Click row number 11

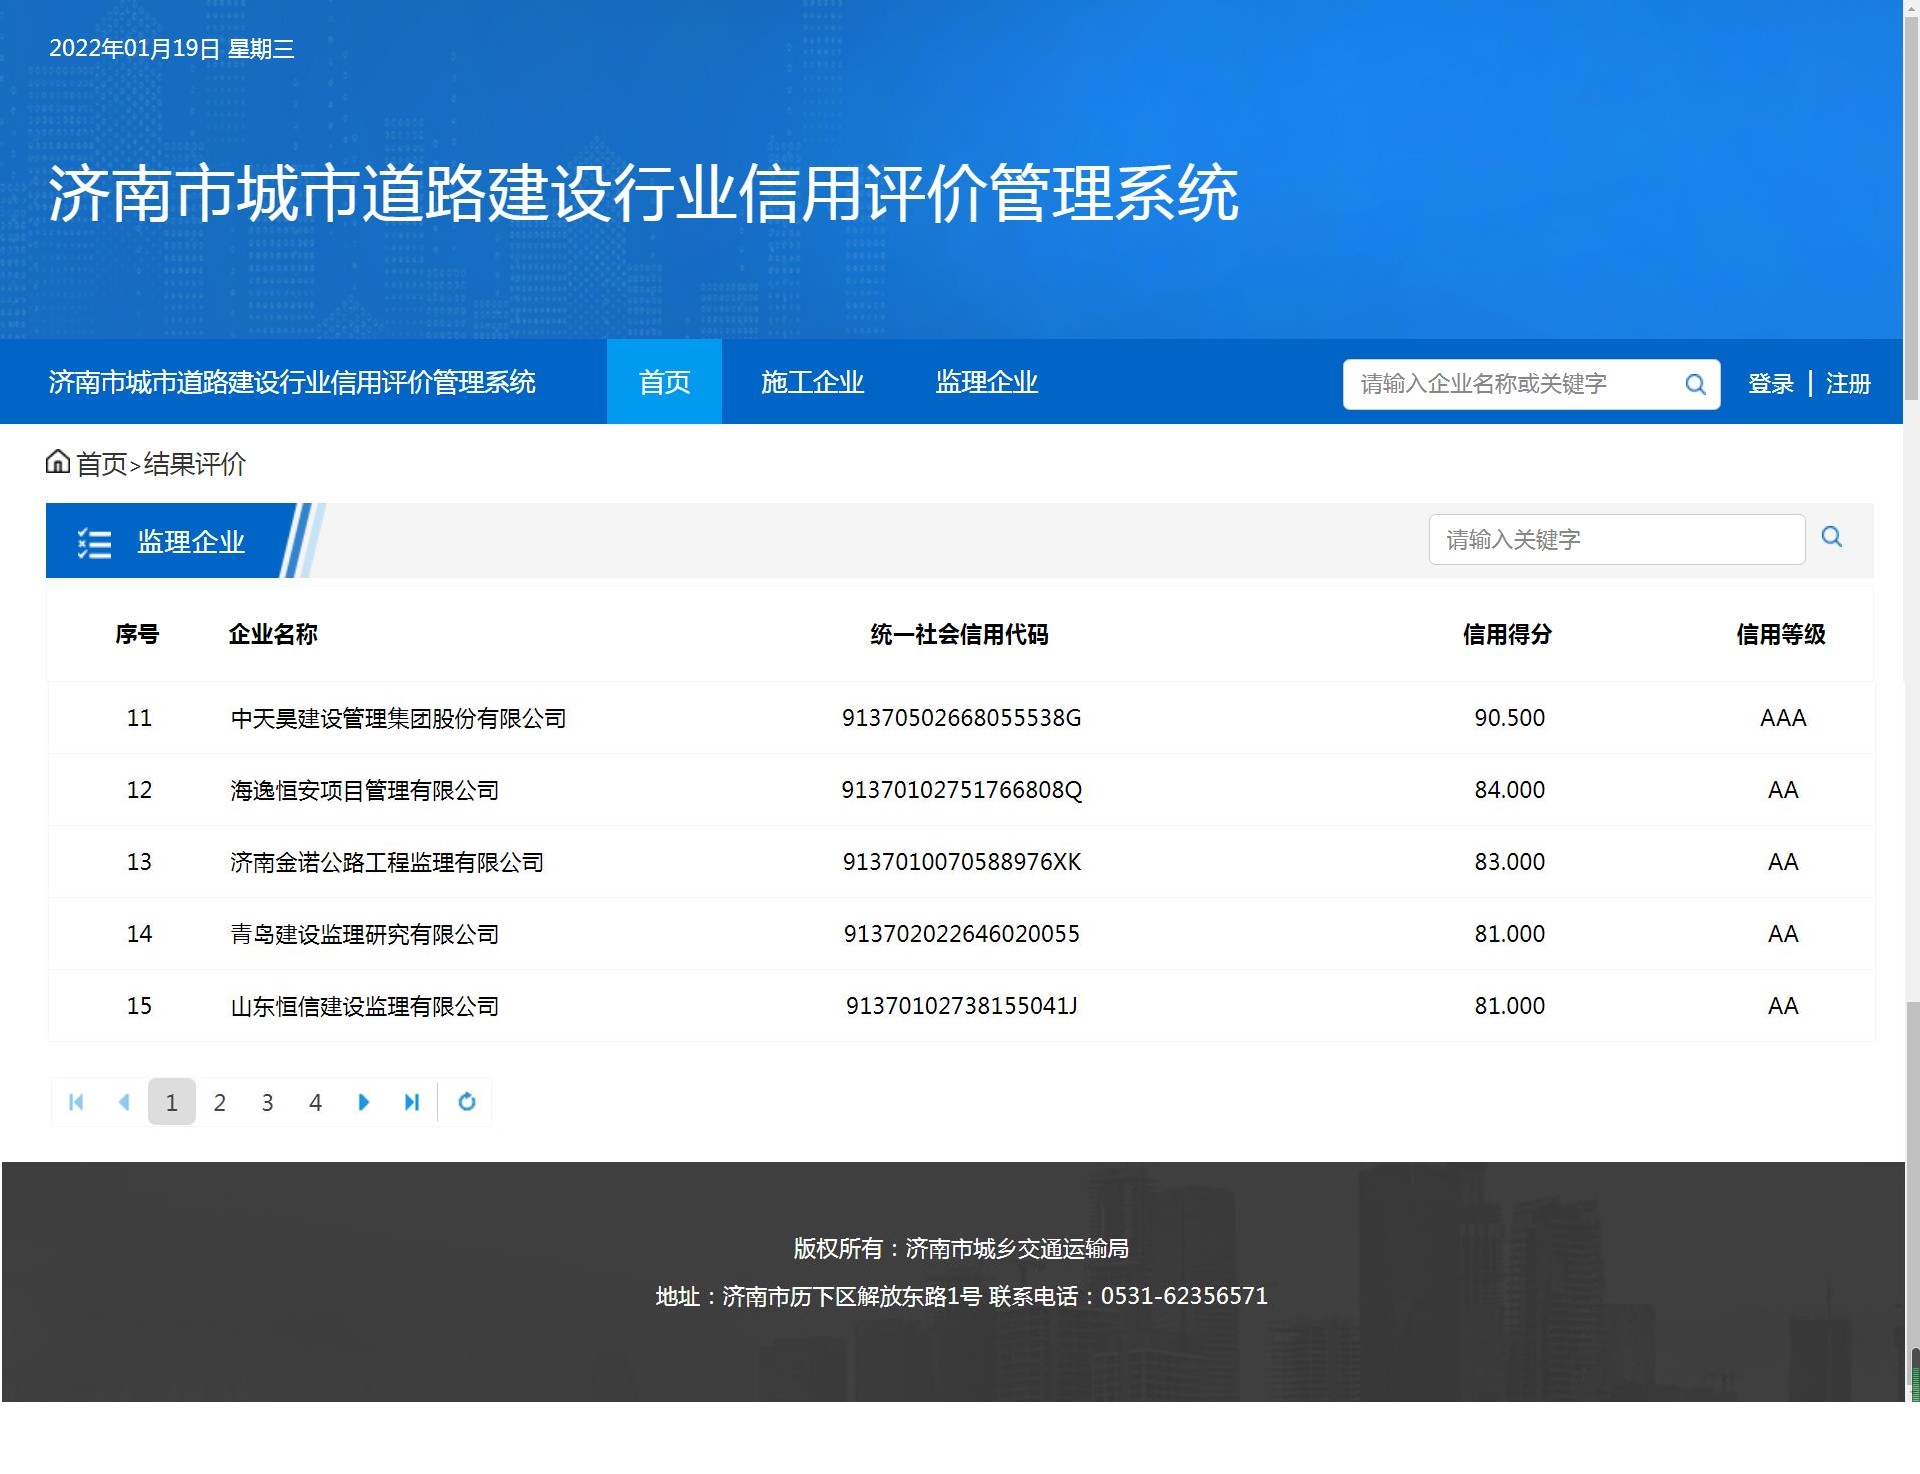pyautogui.click(x=139, y=718)
